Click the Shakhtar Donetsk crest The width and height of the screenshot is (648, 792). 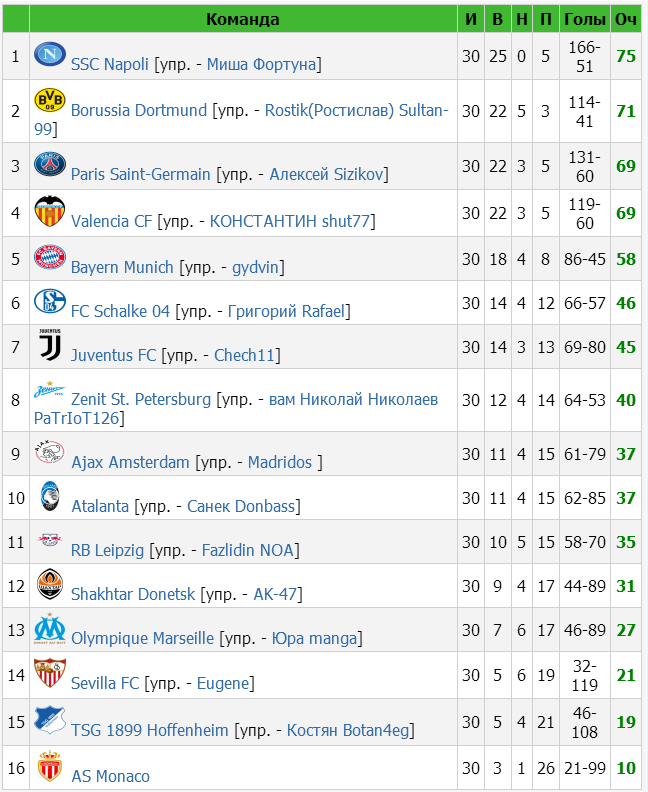coord(49,584)
